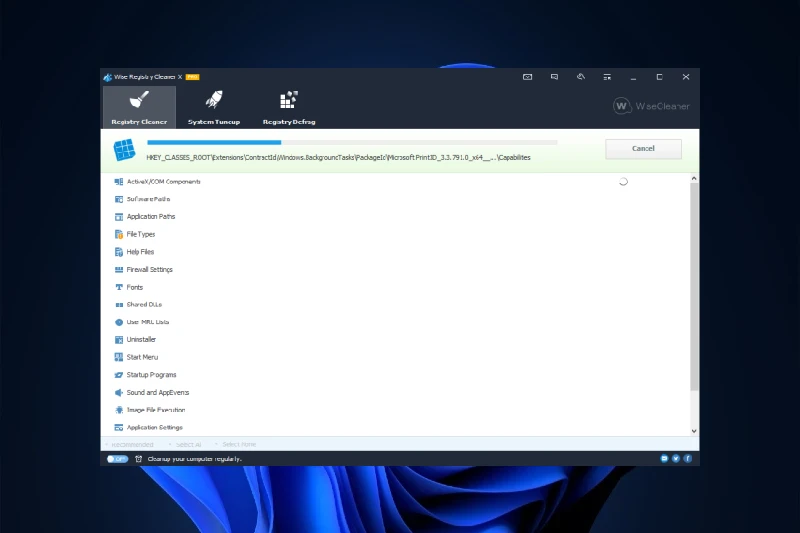Open the mail envelope icon in title bar
This screenshot has height=533, width=800.
528,77
